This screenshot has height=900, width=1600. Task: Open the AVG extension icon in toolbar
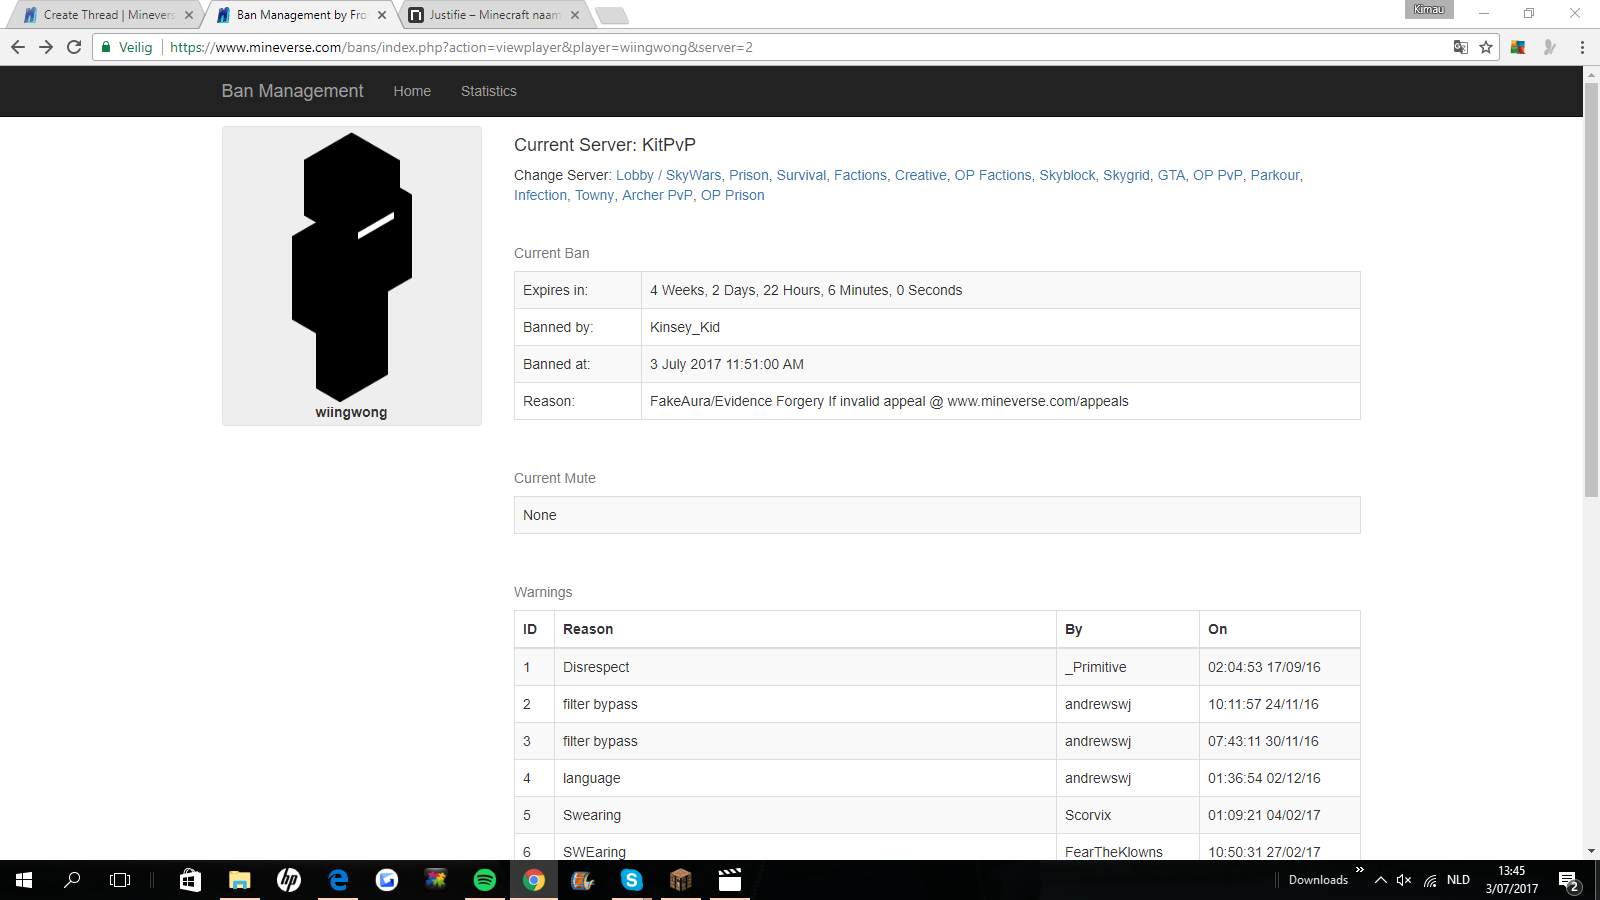[1518, 47]
